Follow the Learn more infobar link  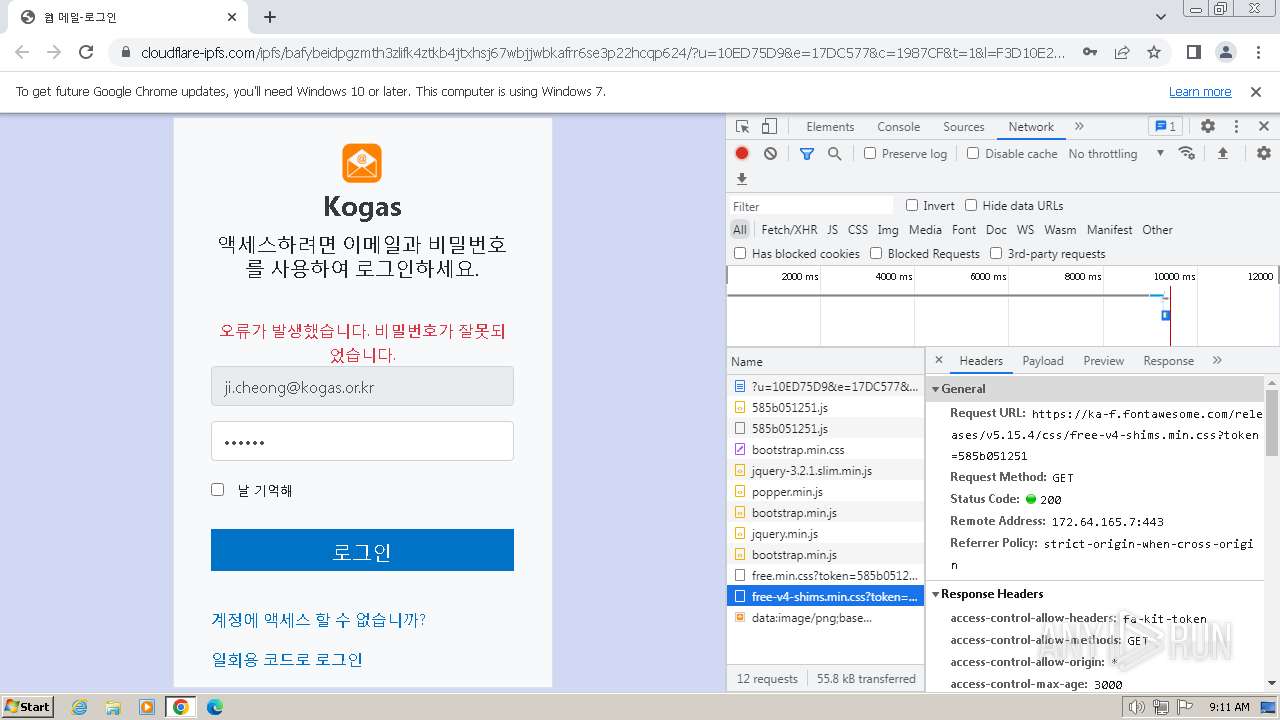tap(1200, 92)
